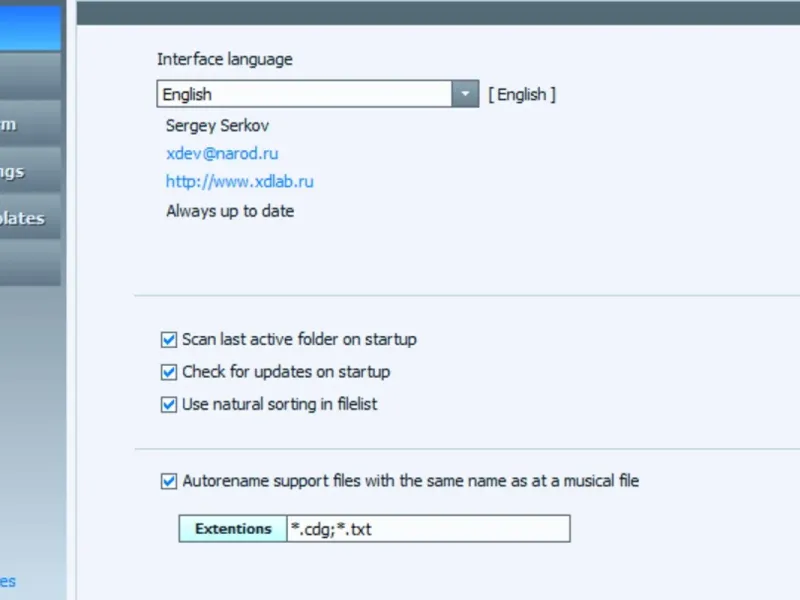This screenshot has width=800, height=600.
Task: Click the Extentions label button
Action: click(x=232, y=529)
